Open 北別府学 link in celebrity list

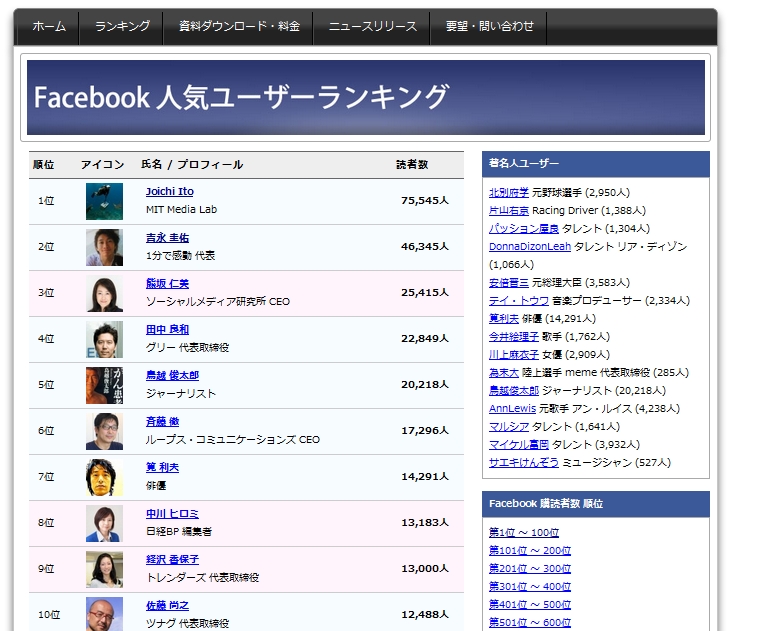[x=509, y=193]
